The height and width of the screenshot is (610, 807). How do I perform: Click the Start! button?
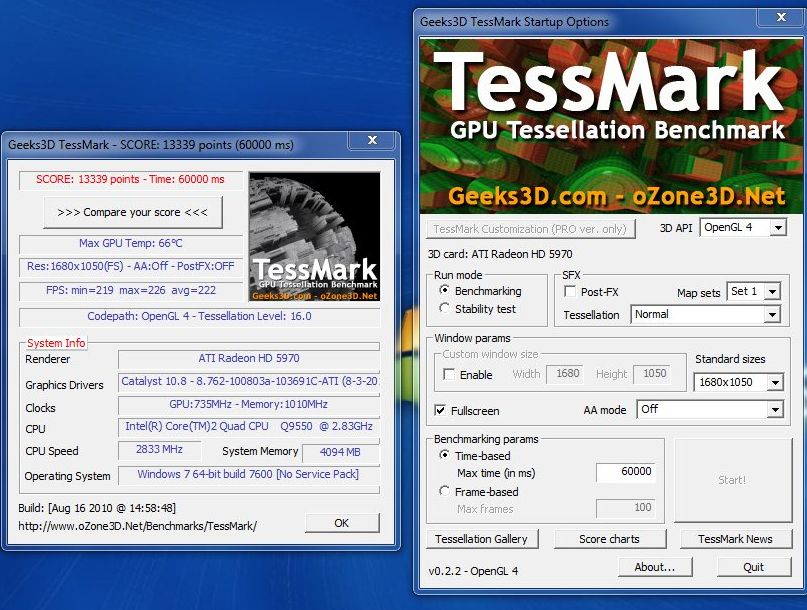[x=733, y=480]
